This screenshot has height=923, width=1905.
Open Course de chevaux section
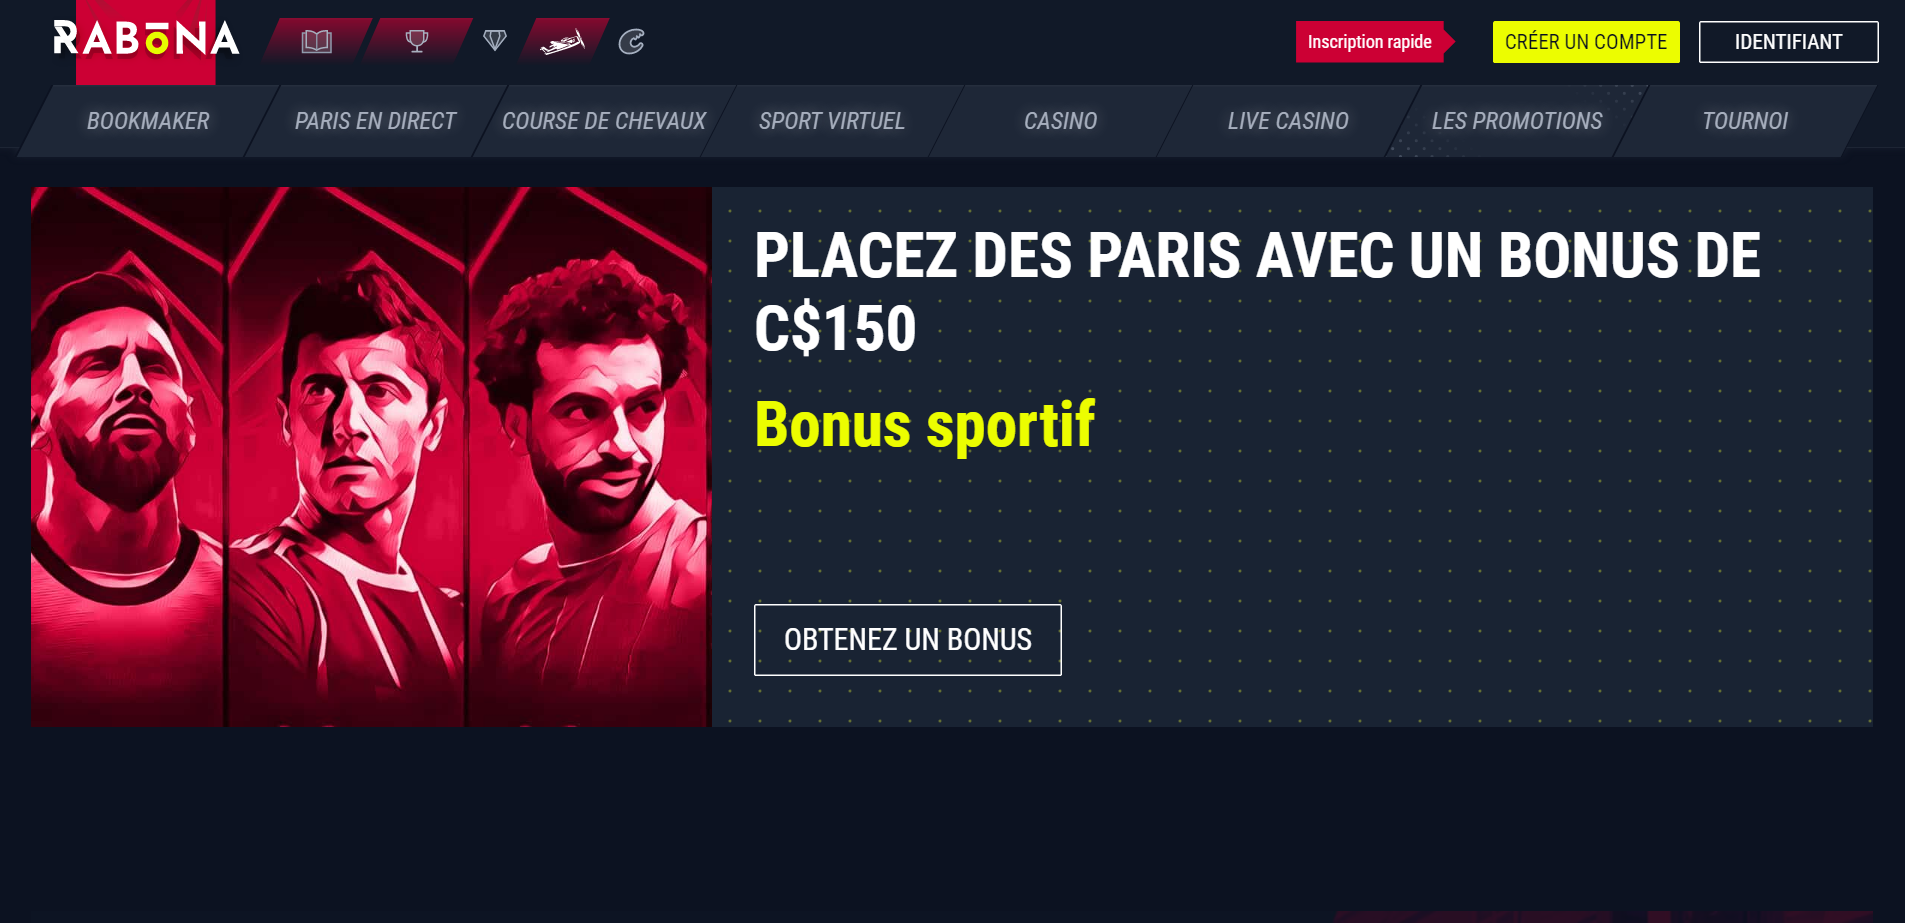click(x=604, y=121)
